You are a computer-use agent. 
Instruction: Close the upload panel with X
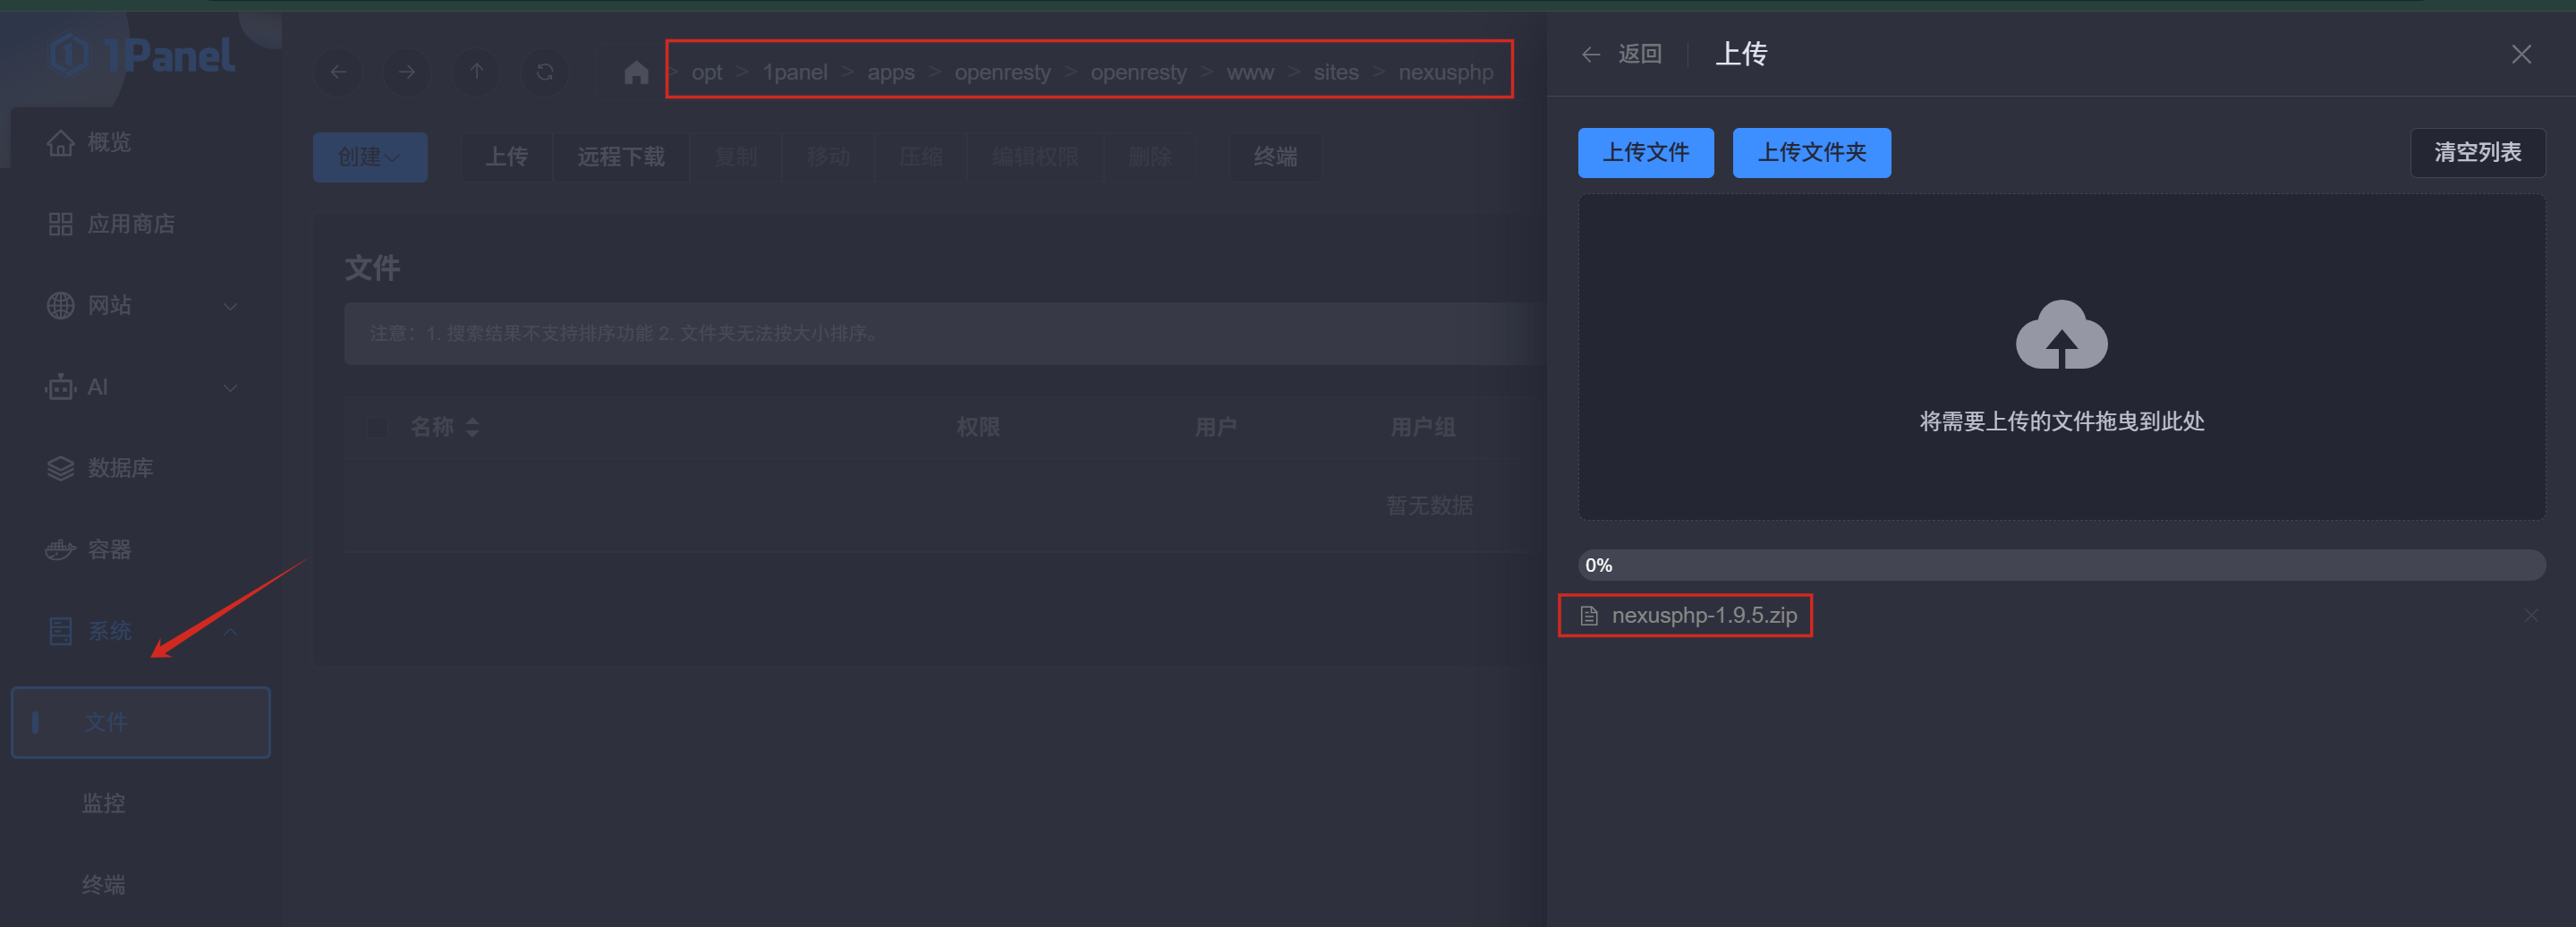[2521, 54]
